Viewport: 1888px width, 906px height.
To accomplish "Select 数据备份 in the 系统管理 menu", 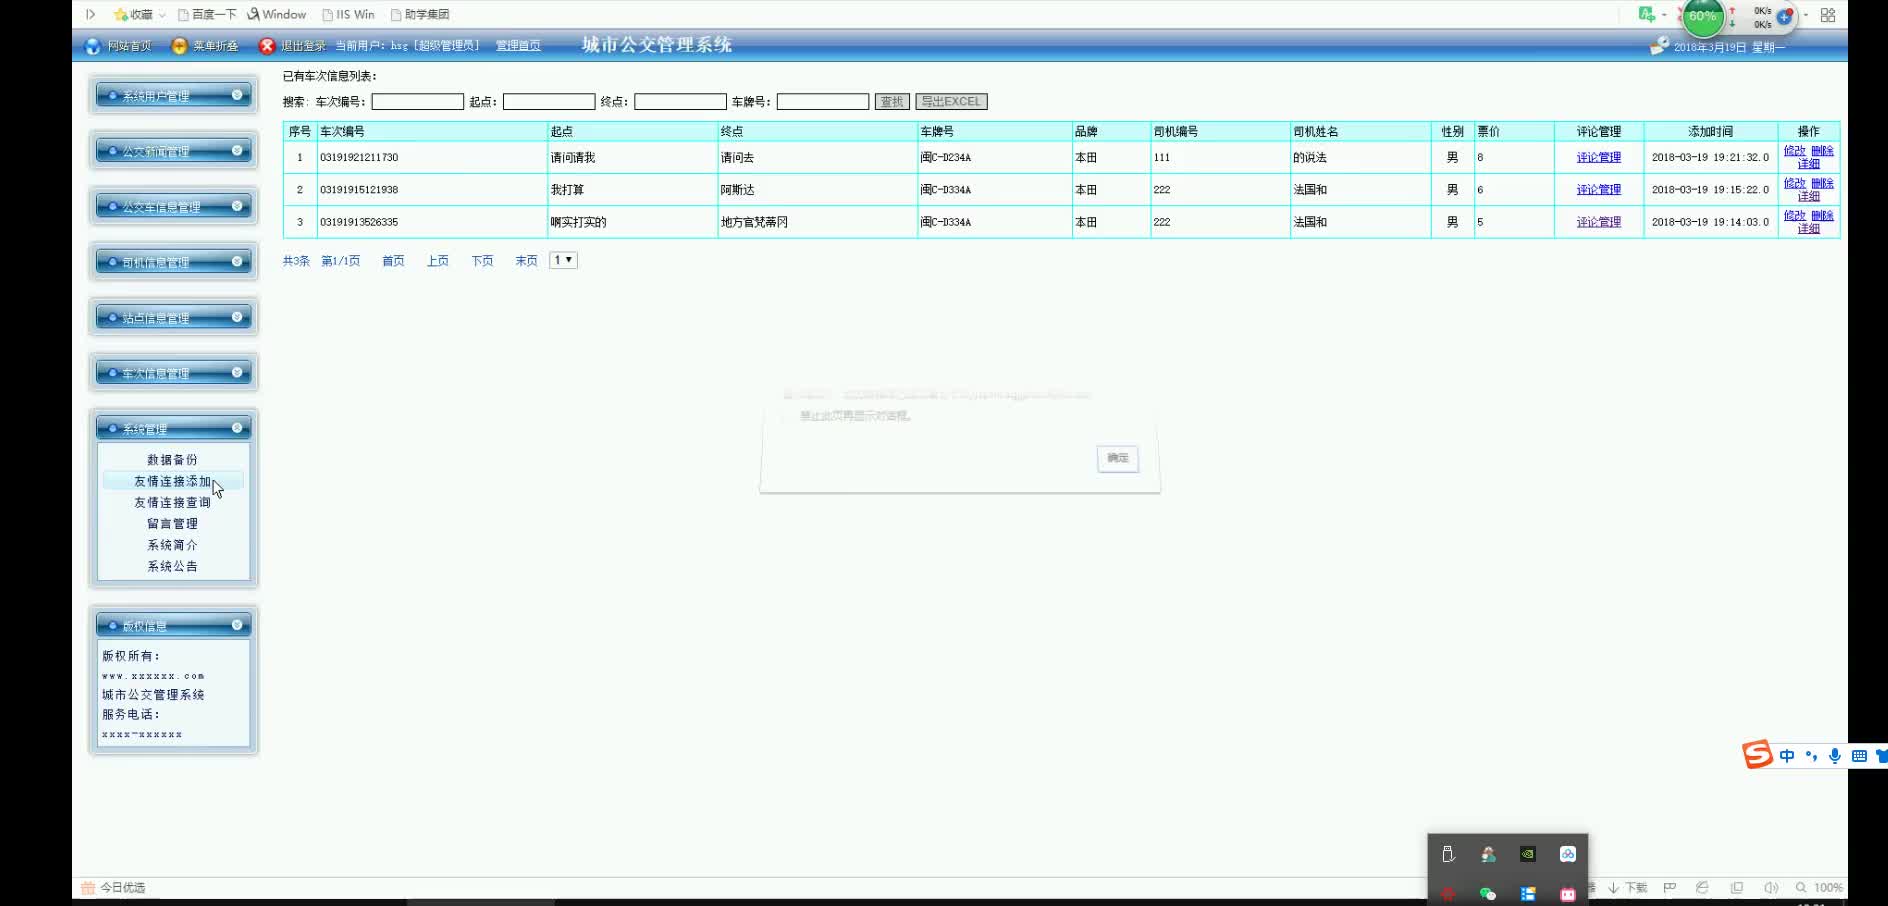I will click(172, 460).
